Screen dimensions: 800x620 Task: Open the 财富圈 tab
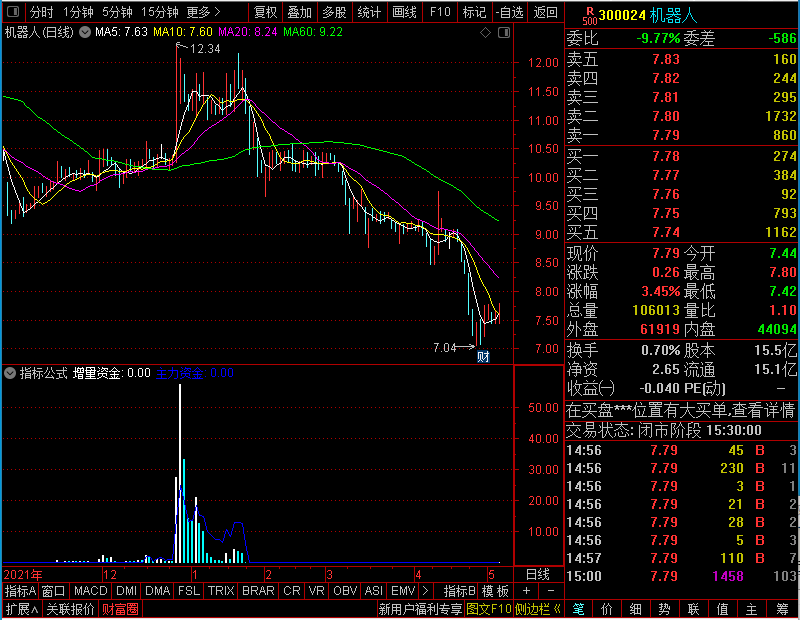(120, 609)
